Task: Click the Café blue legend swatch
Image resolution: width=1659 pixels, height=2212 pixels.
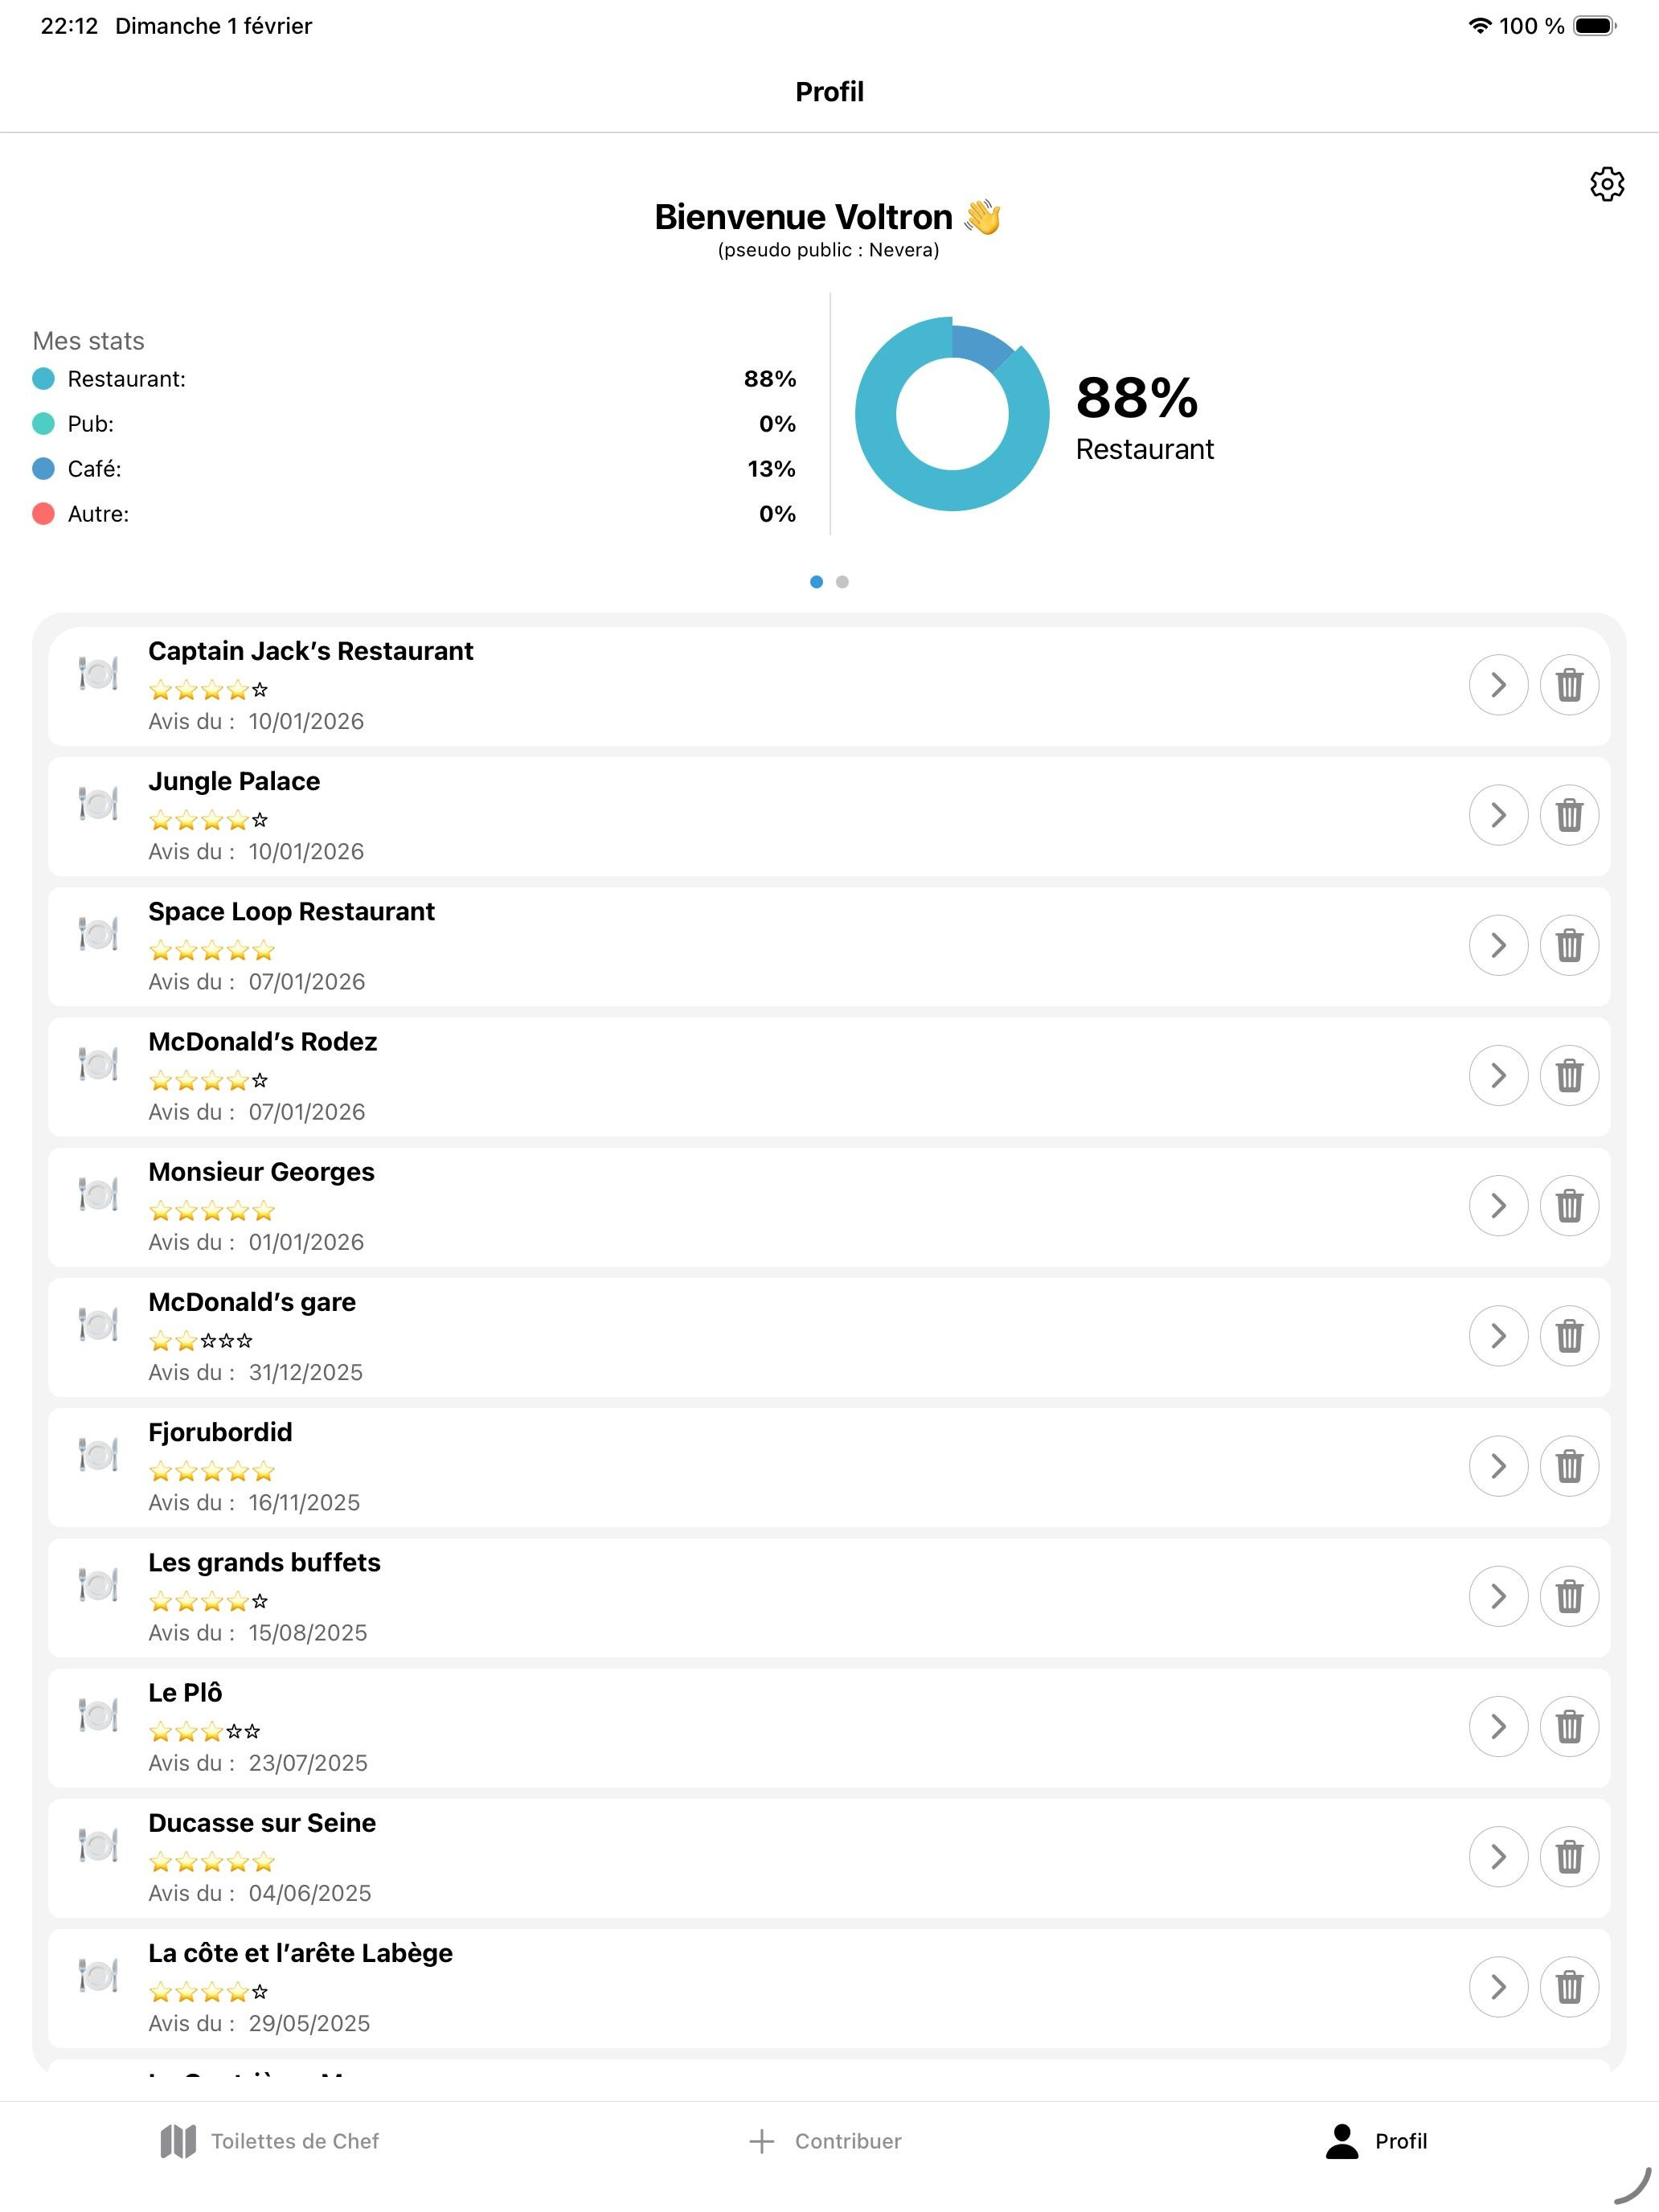Action: pos(43,469)
